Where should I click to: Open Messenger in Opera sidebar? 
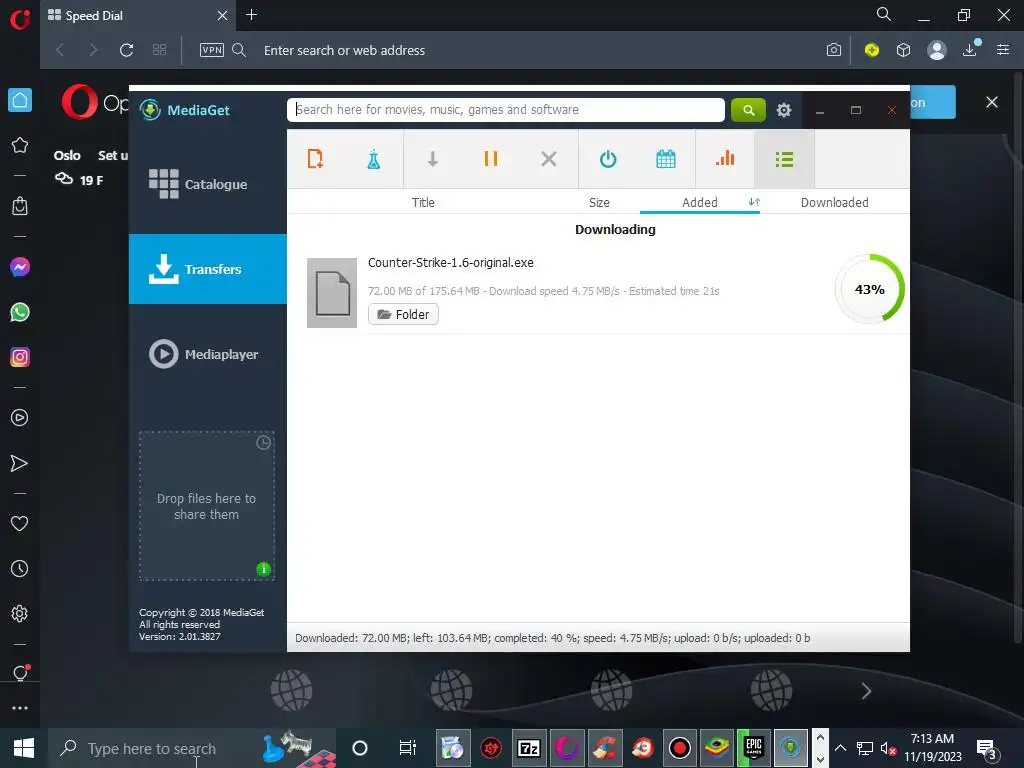coord(20,267)
